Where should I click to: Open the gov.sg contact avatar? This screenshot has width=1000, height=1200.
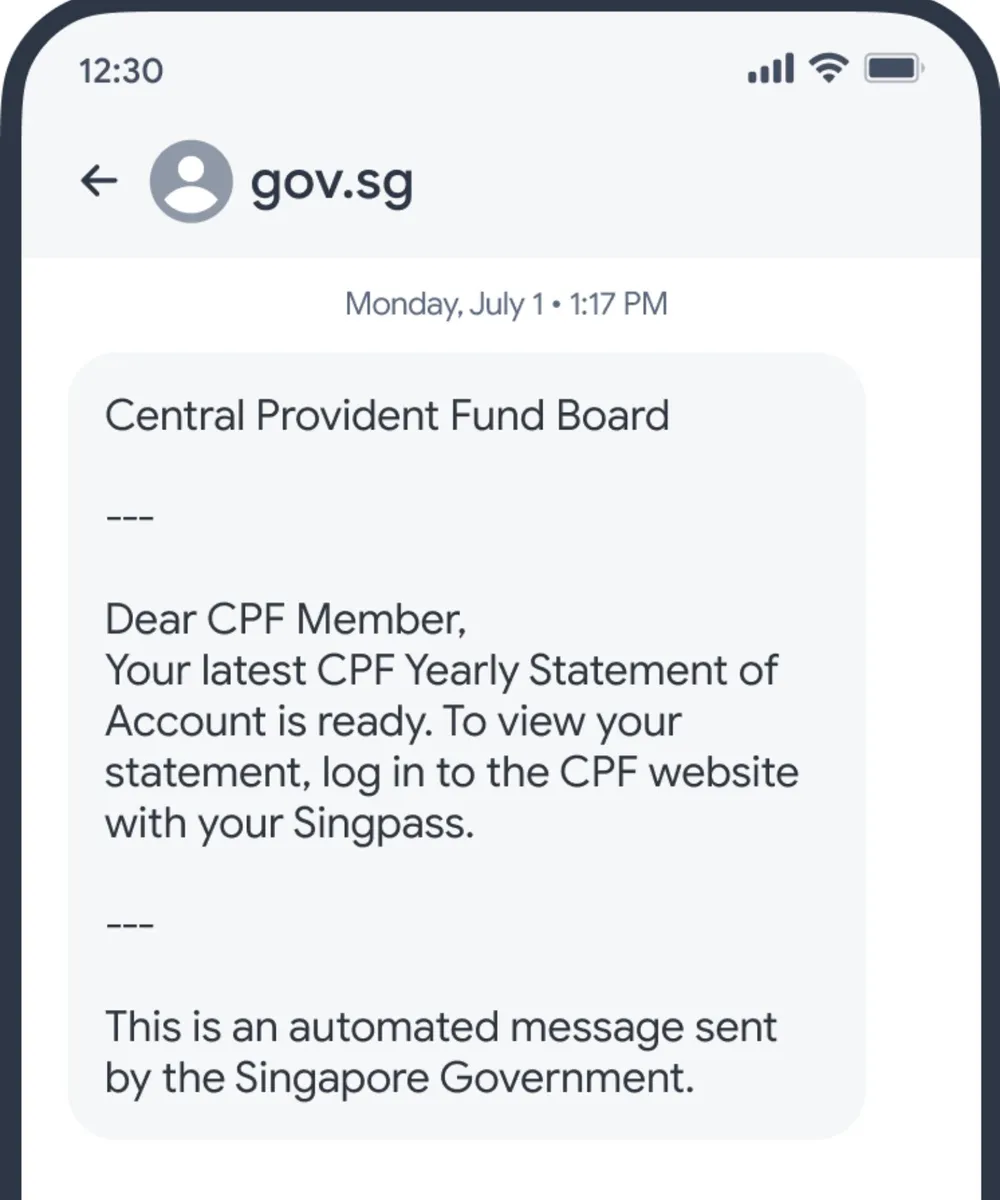[x=190, y=181]
